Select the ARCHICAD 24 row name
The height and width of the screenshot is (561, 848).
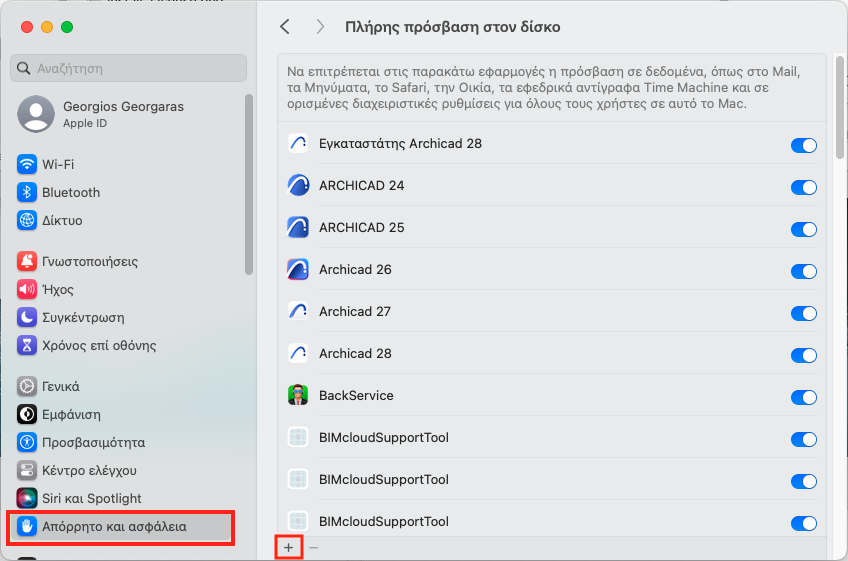tap(362, 186)
